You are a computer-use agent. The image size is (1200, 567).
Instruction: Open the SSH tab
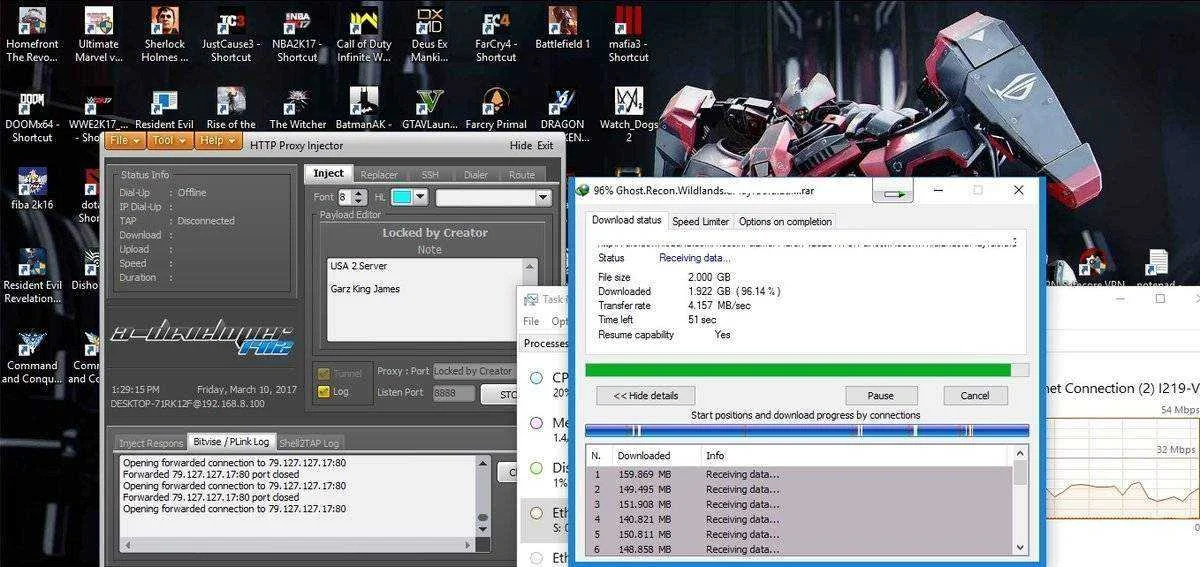click(430, 175)
